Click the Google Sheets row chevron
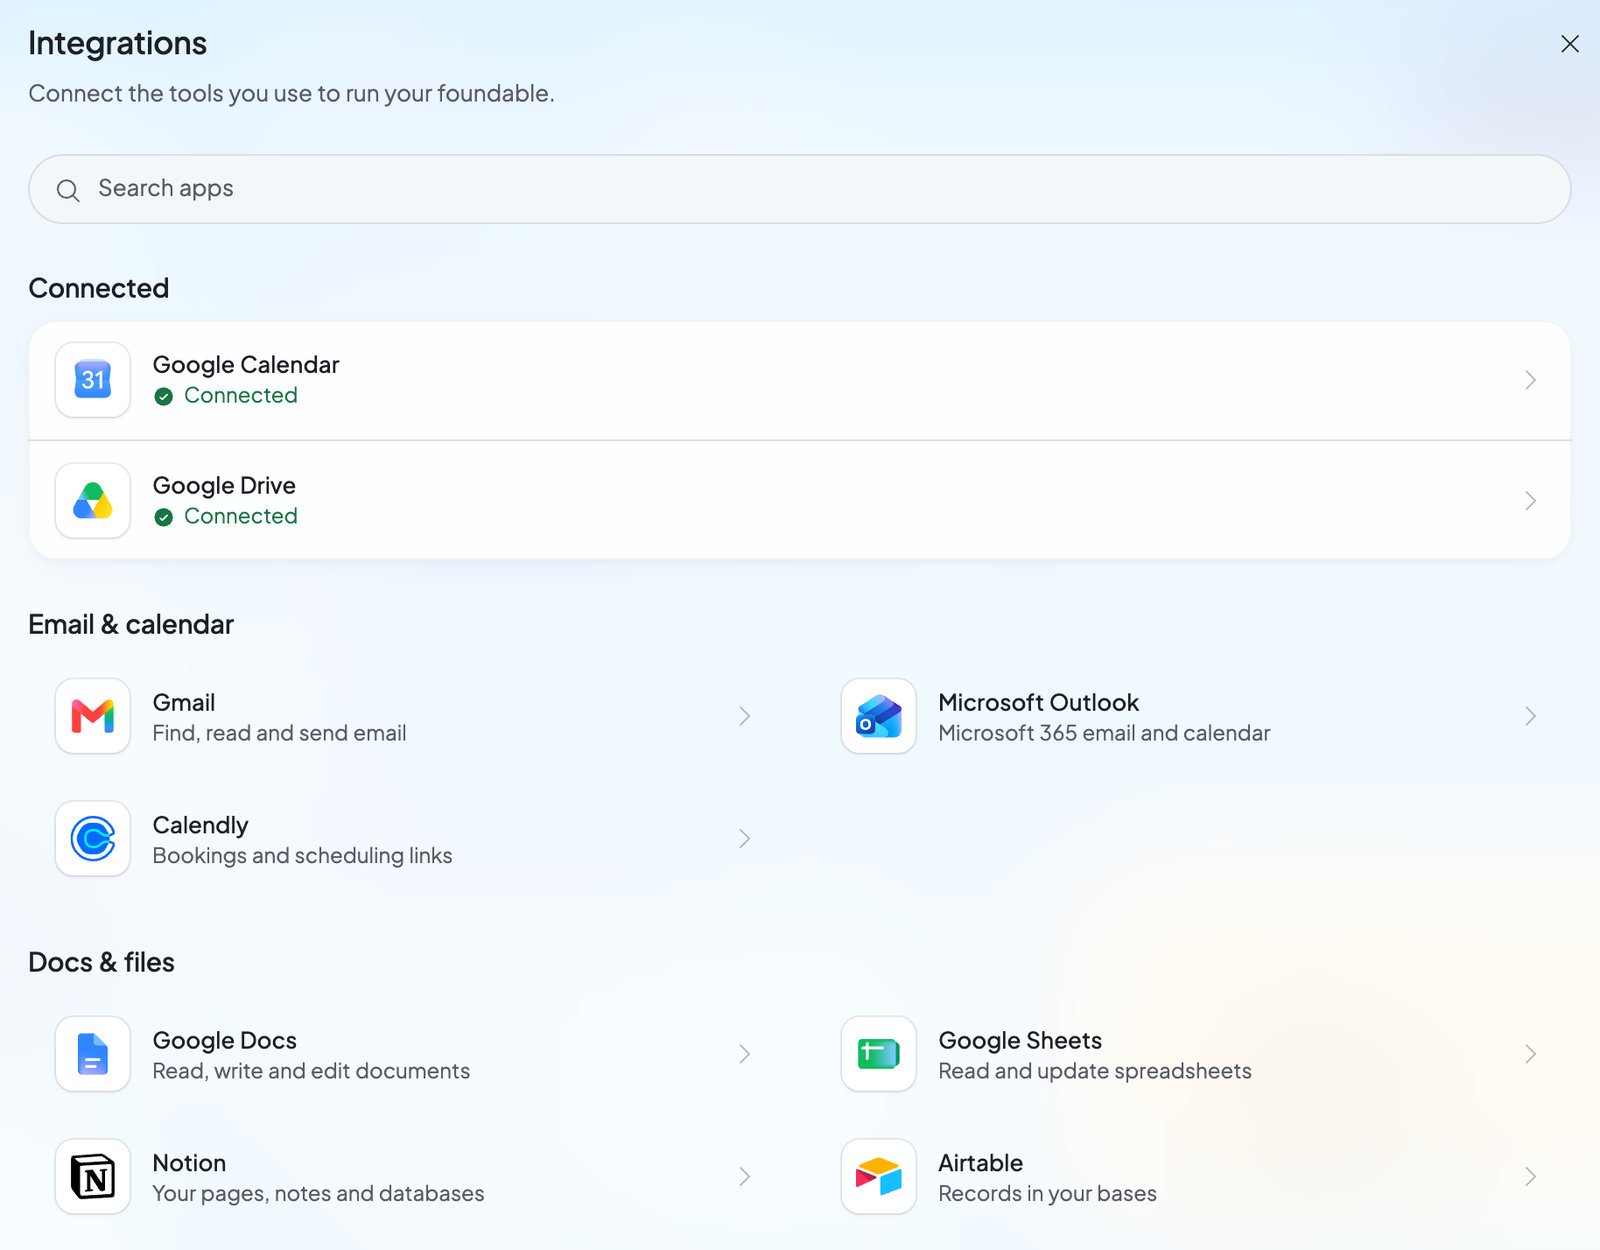 1530,1054
